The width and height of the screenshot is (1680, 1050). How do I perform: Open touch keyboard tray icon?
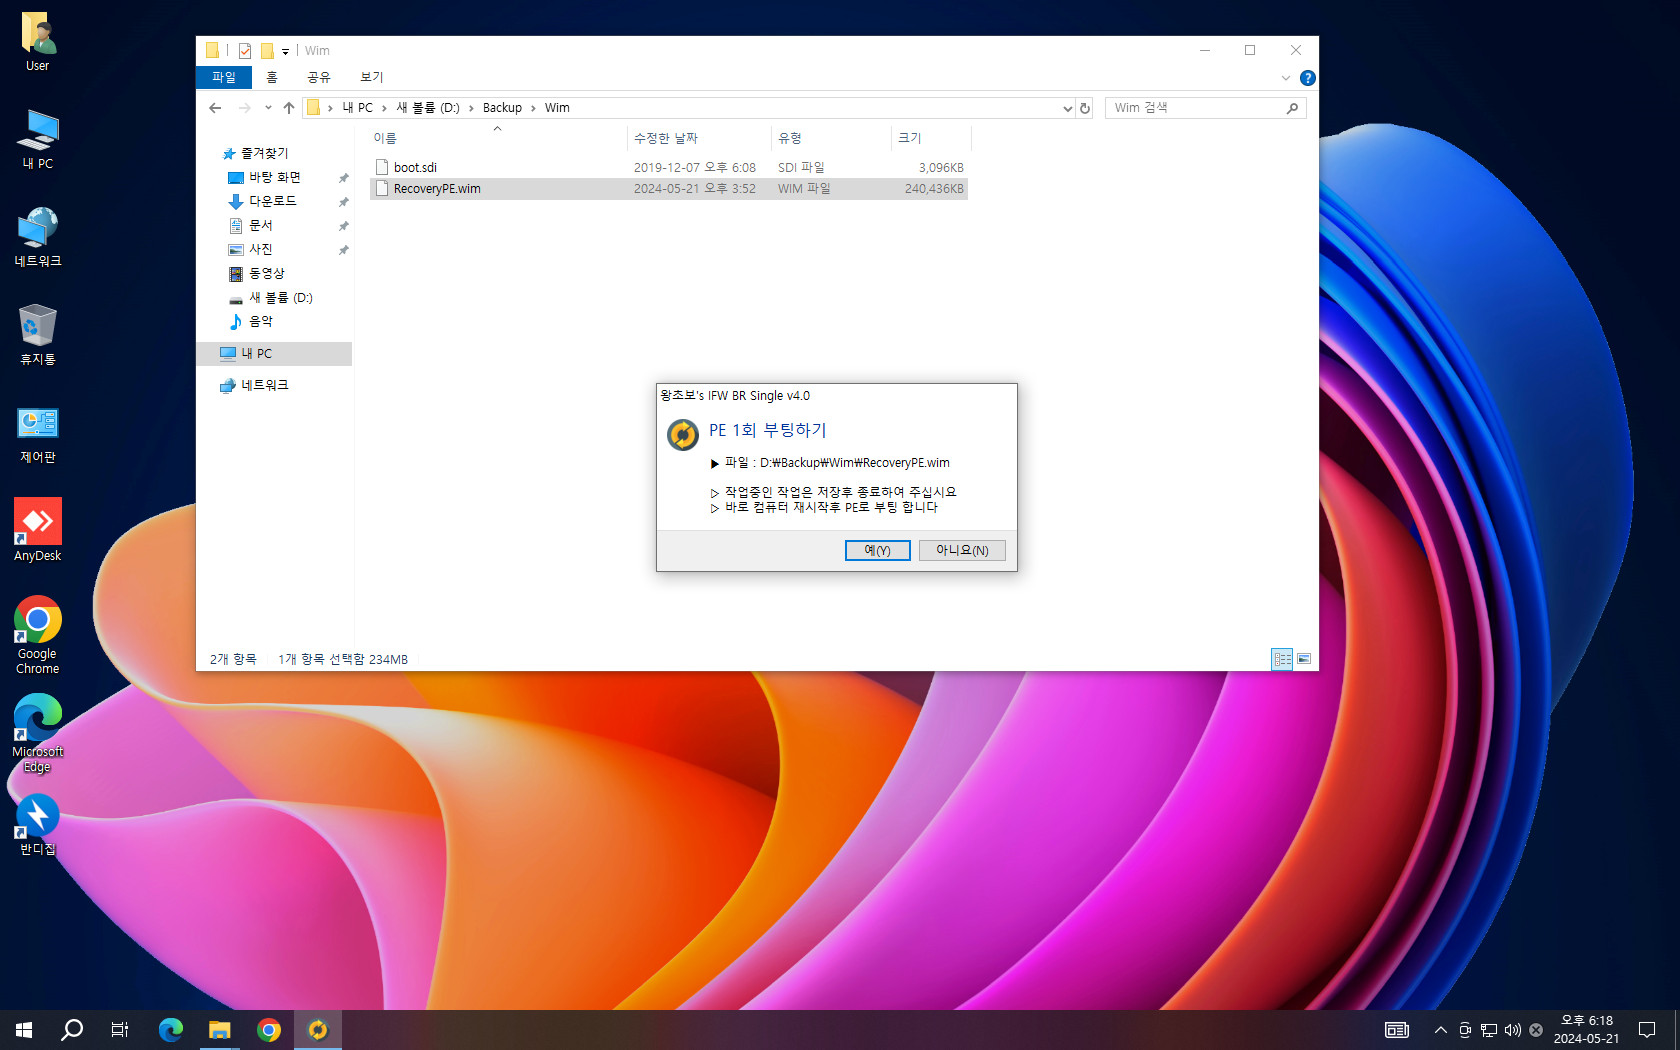tap(1397, 1030)
